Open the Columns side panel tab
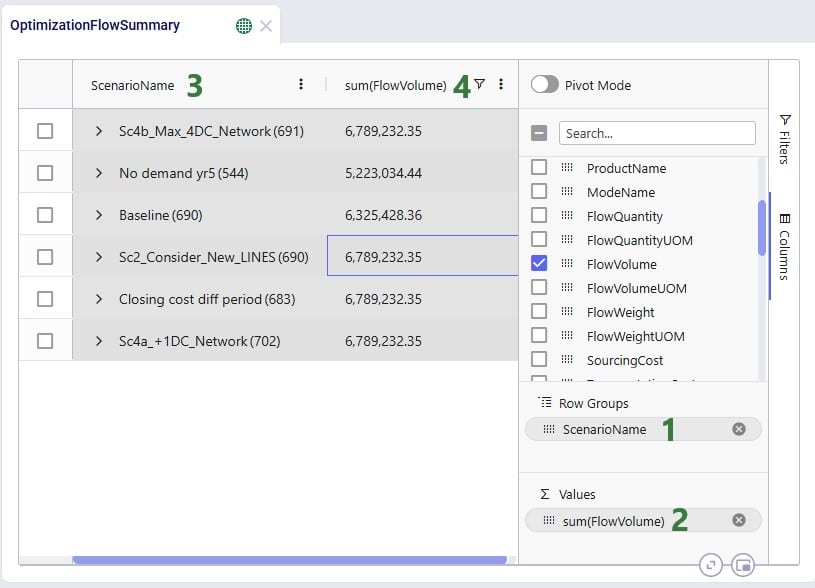The height and width of the screenshot is (588, 815). pyautogui.click(x=784, y=246)
